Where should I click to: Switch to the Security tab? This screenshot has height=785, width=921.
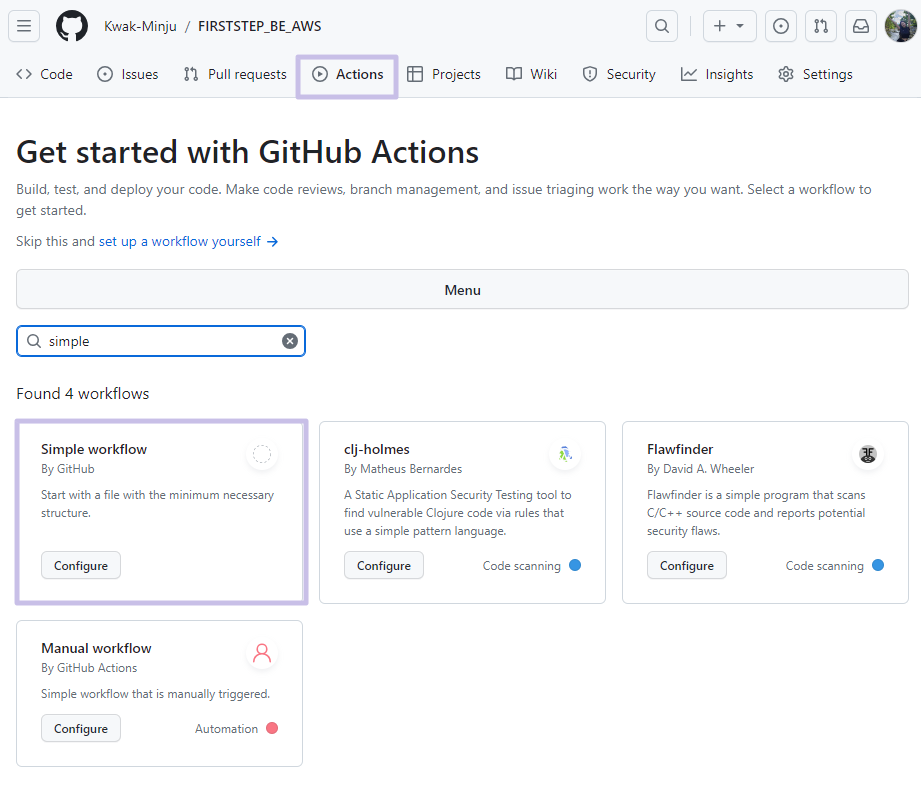[x=619, y=74]
